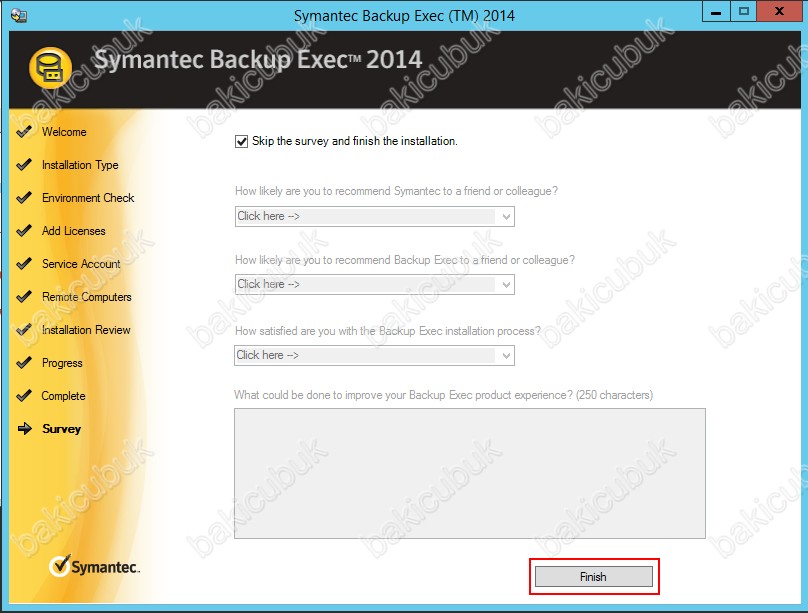Click the checkmark icon beside Welcome
This screenshot has height=613, width=808.
(24, 132)
